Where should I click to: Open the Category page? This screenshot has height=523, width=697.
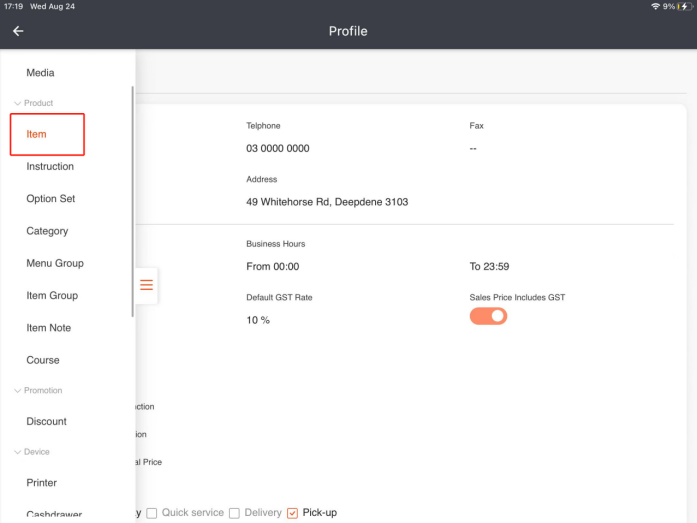tap(47, 231)
